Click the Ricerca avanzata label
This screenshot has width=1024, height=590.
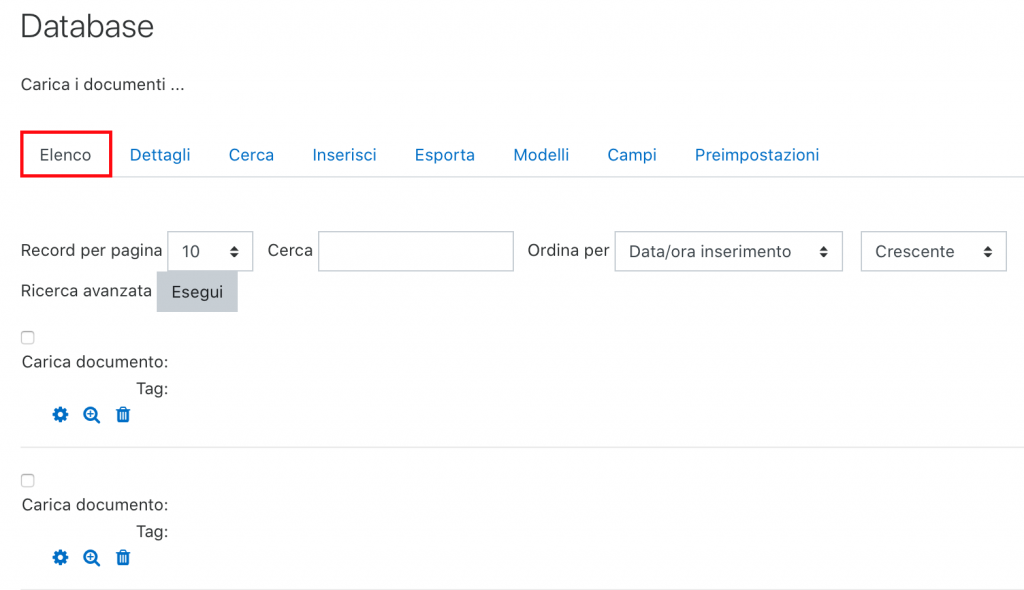point(86,291)
